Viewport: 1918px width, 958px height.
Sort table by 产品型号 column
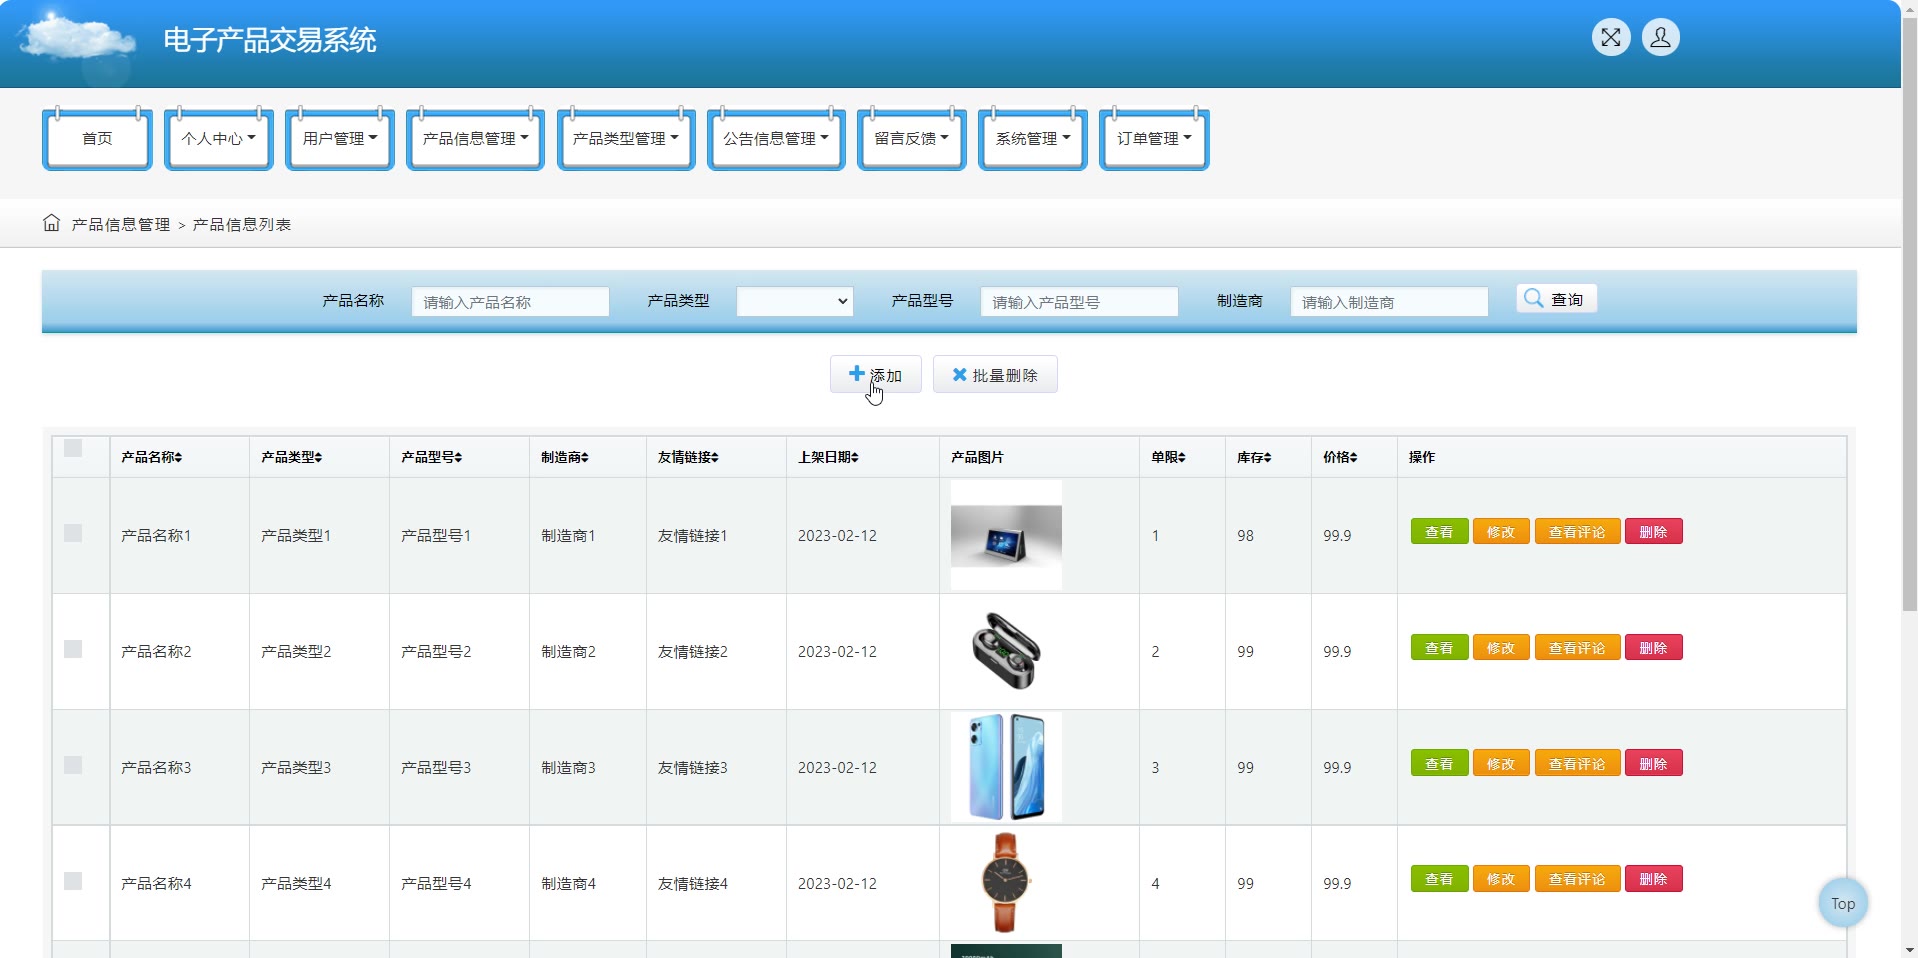click(432, 457)
